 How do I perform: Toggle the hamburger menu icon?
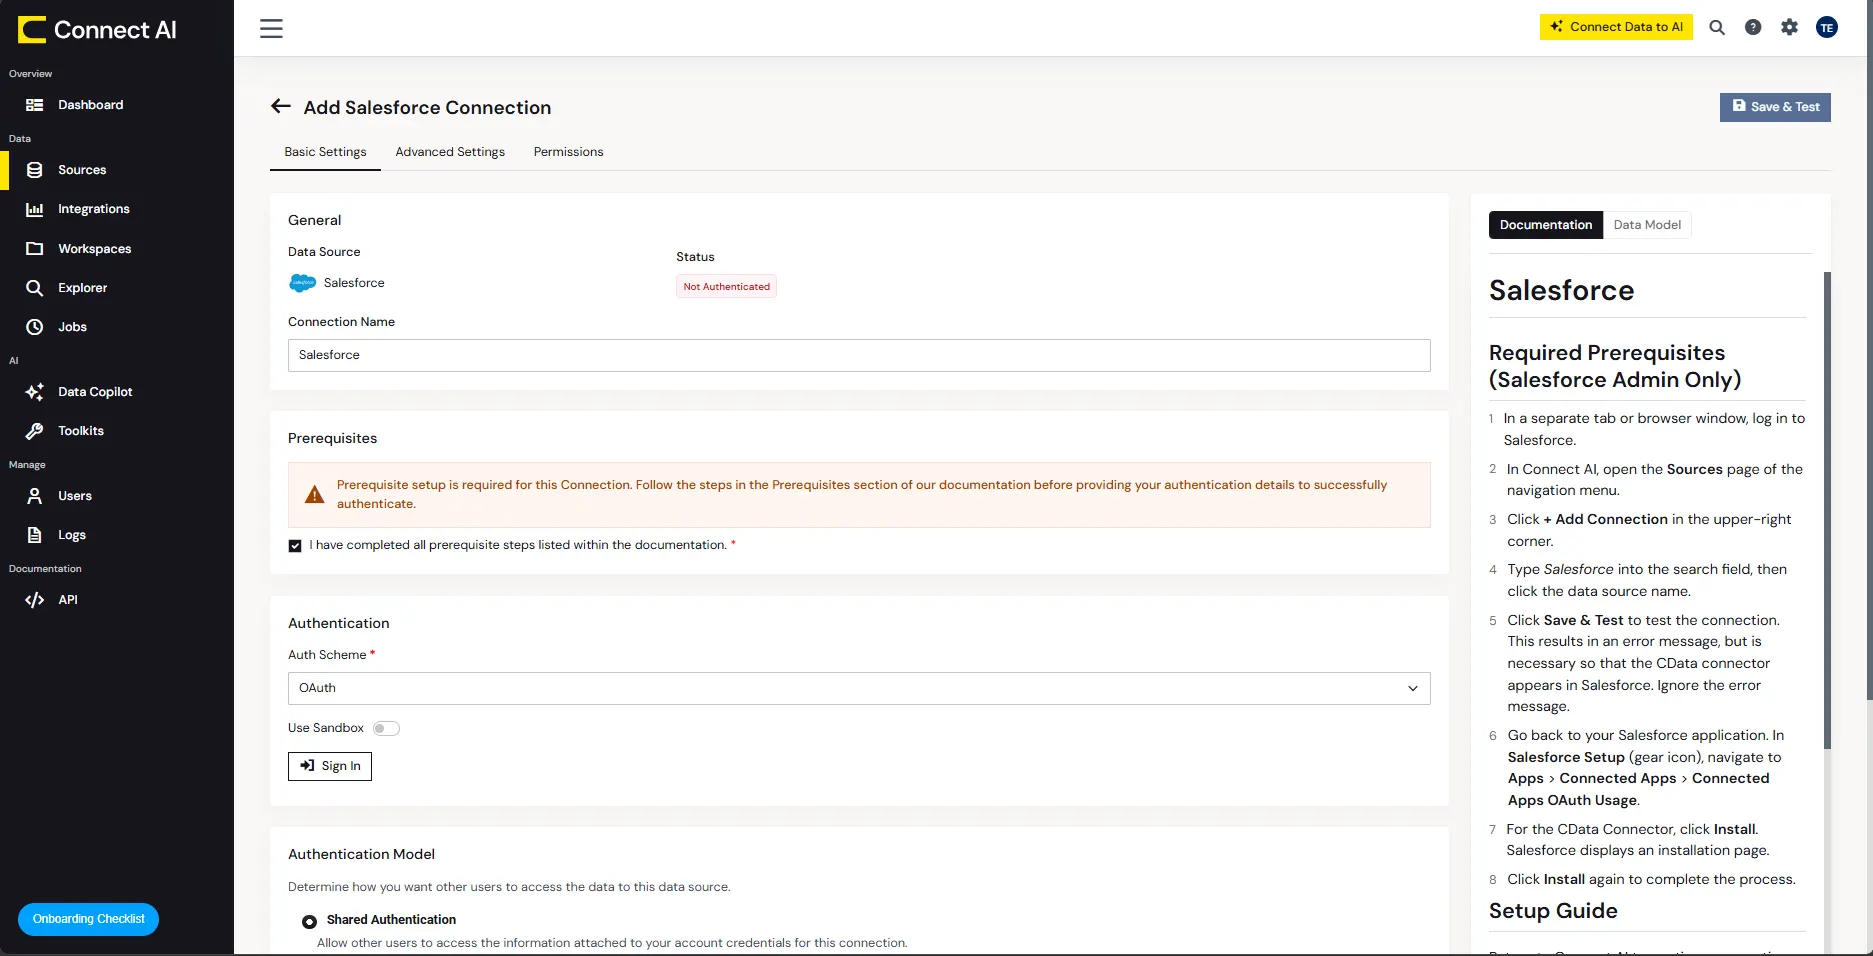coord(271,29)
